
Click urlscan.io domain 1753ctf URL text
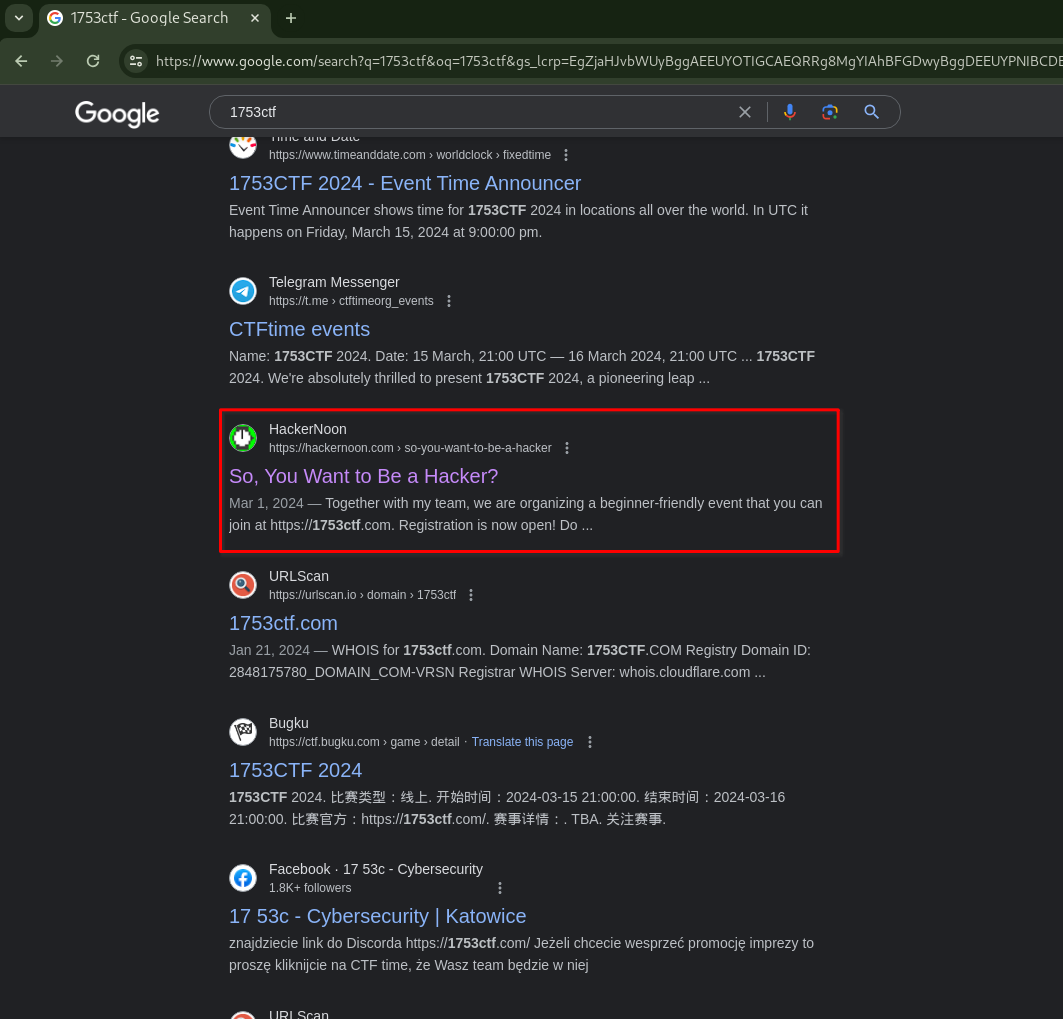click(362, 595)
